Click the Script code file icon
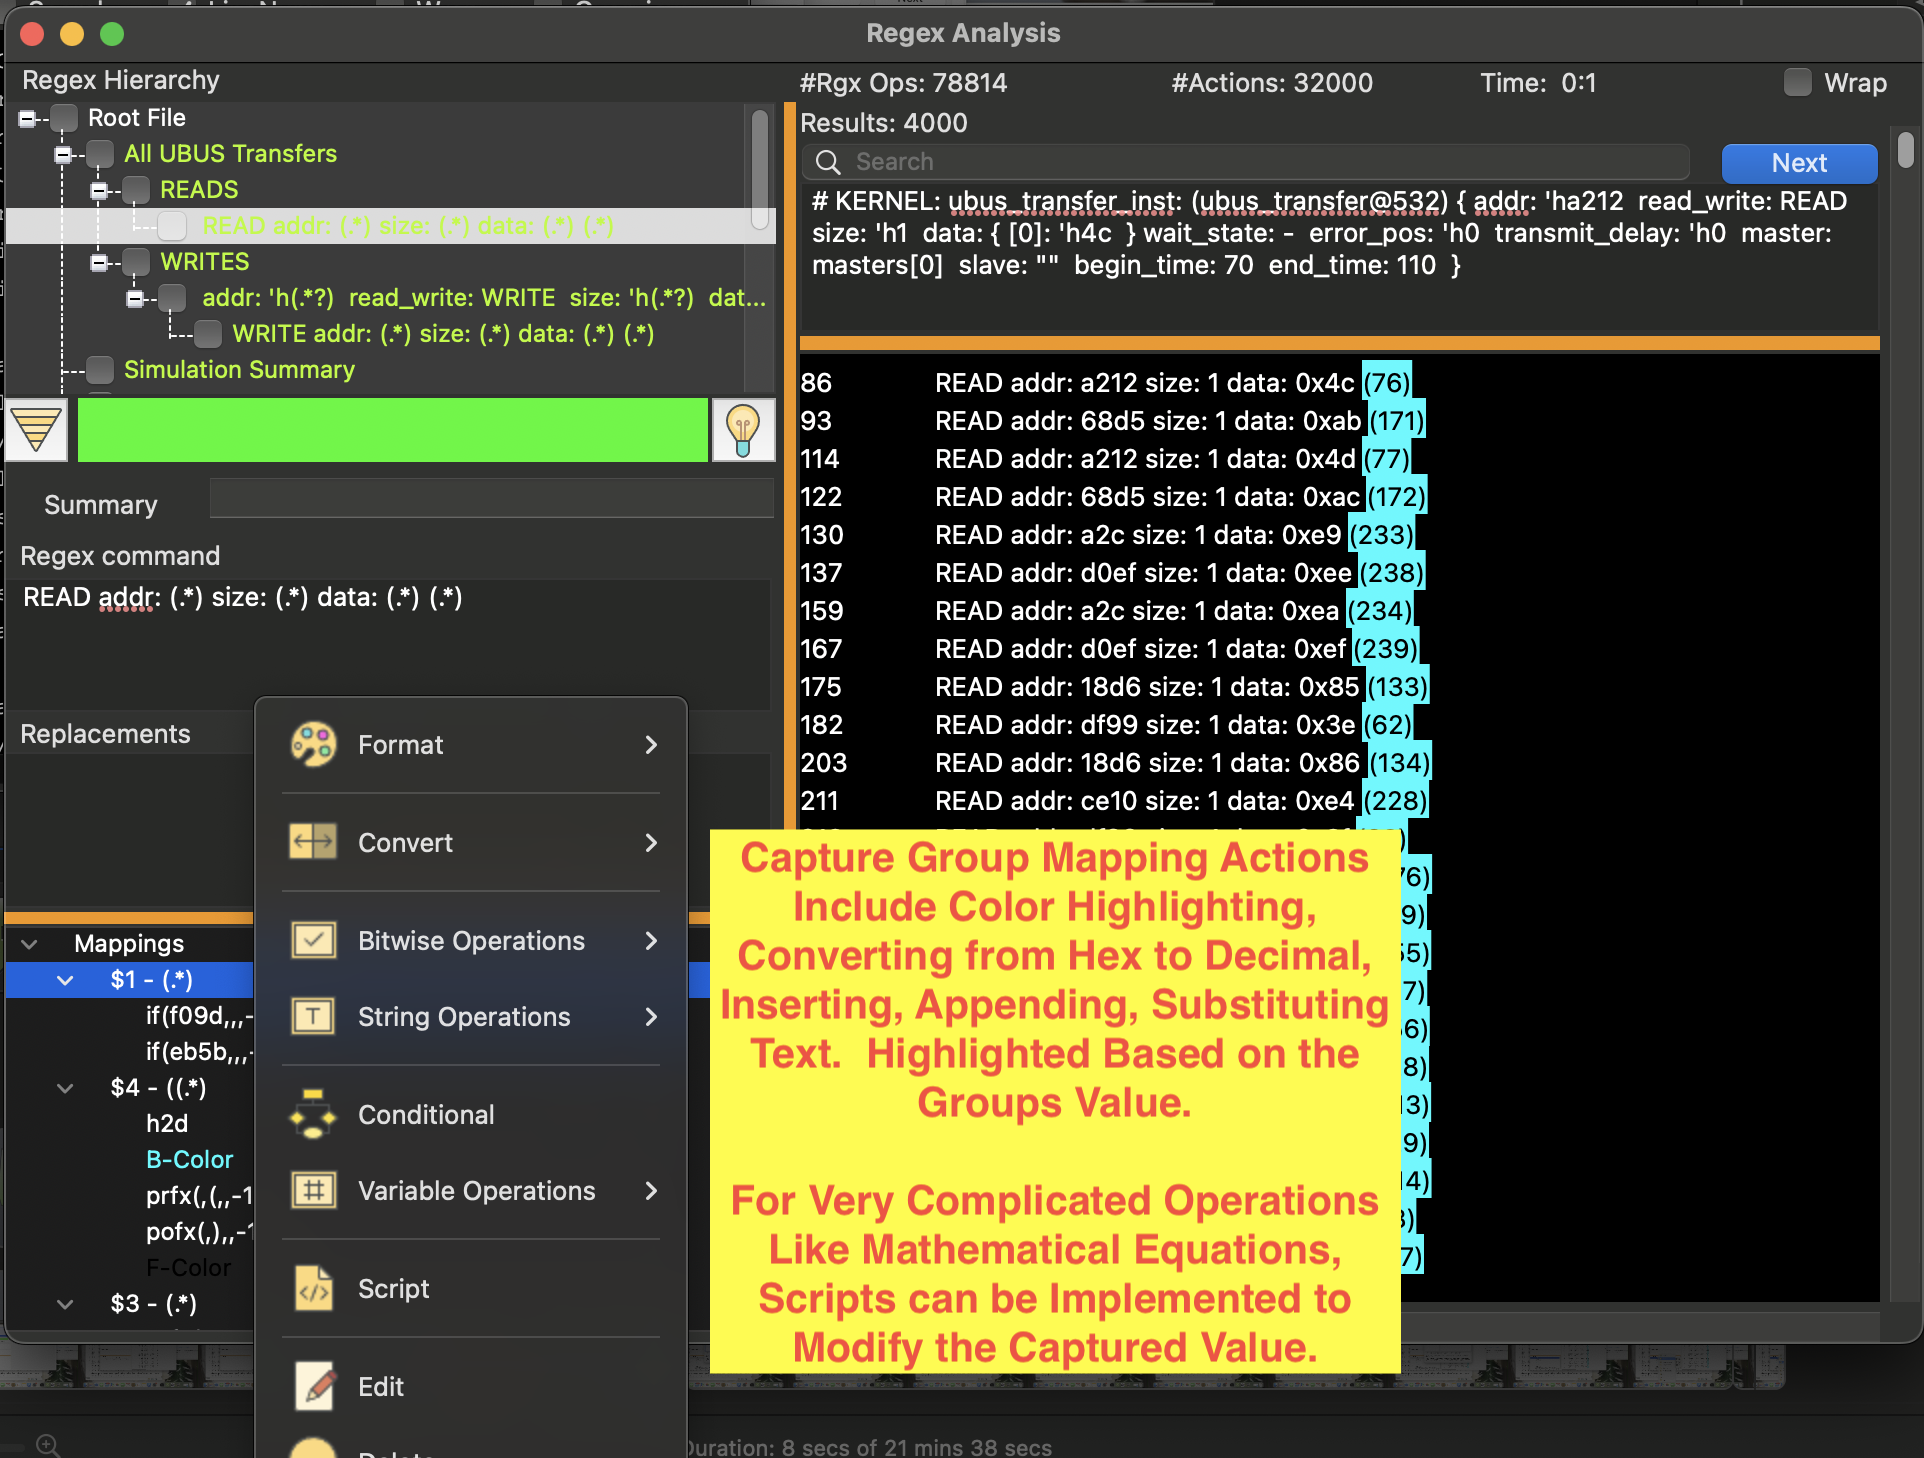1924x1458 pixels. (313, 1288)
